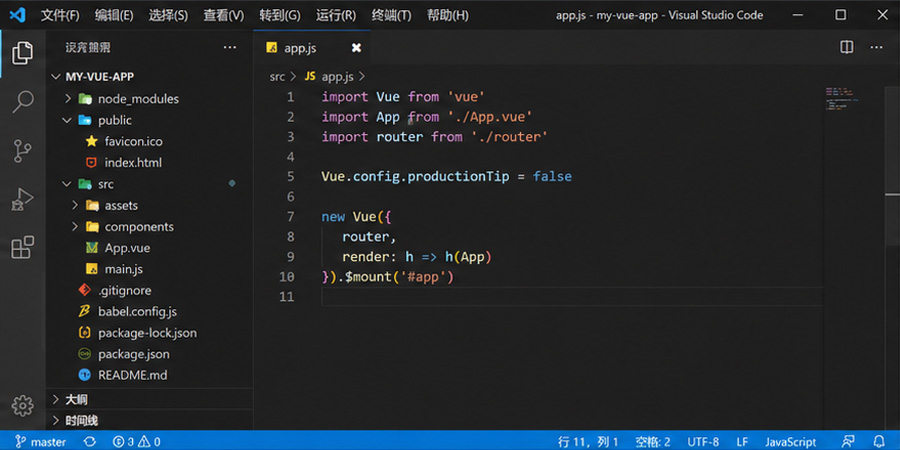900x450 pixels.
Task: Select the app.js editor tab
Action: coord(312,48)
